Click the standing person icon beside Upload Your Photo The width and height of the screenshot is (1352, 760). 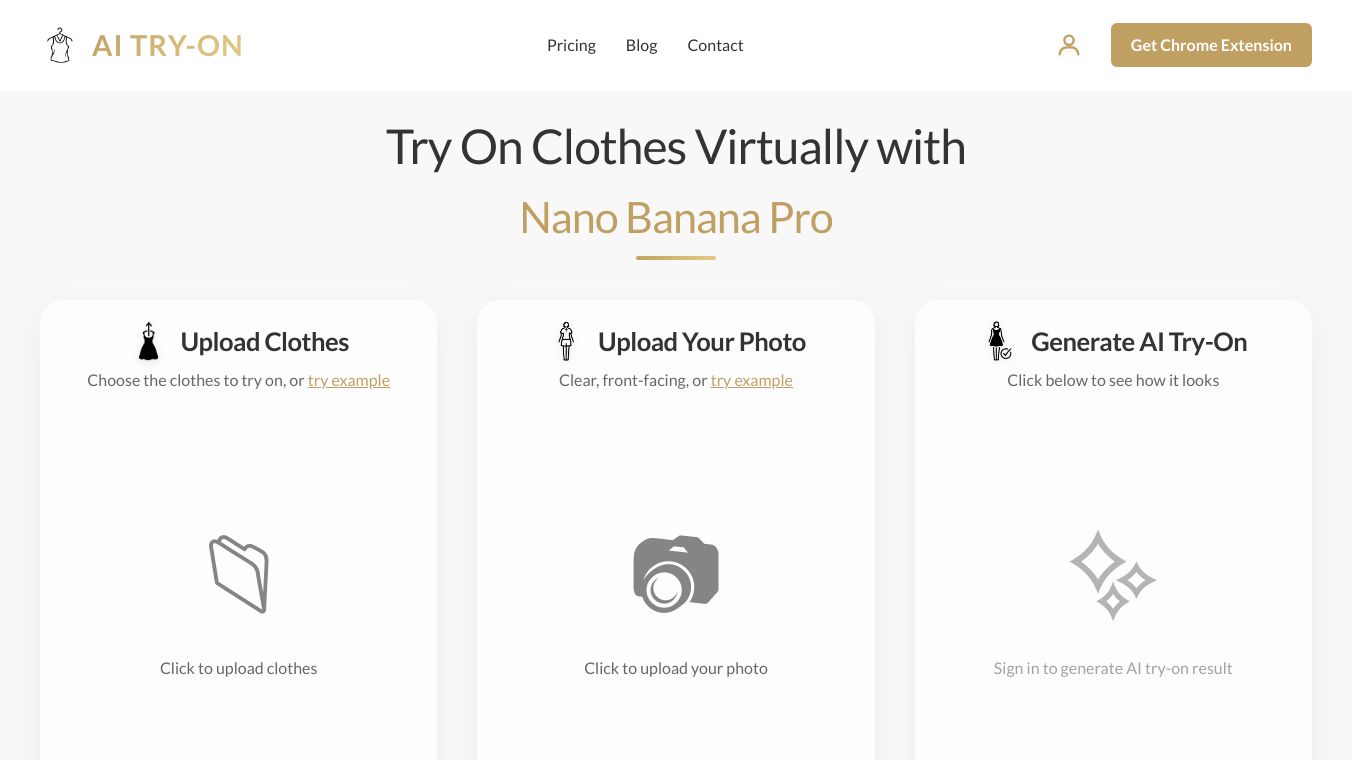click(x=566, y=342)
